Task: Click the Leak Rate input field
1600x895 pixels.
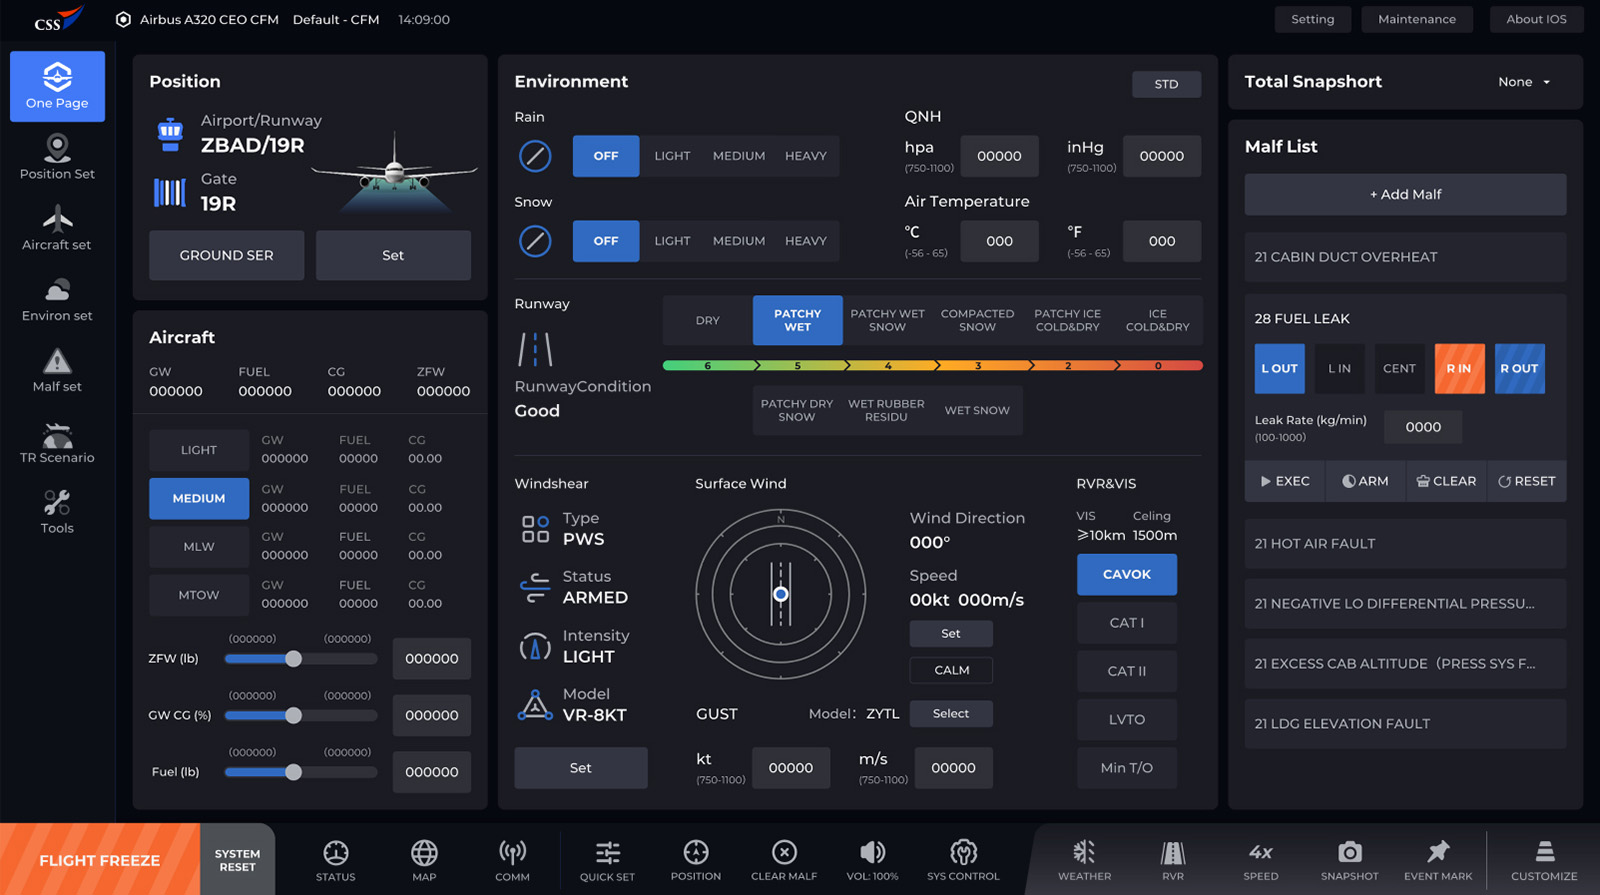Action: [x=1422, y=427]
